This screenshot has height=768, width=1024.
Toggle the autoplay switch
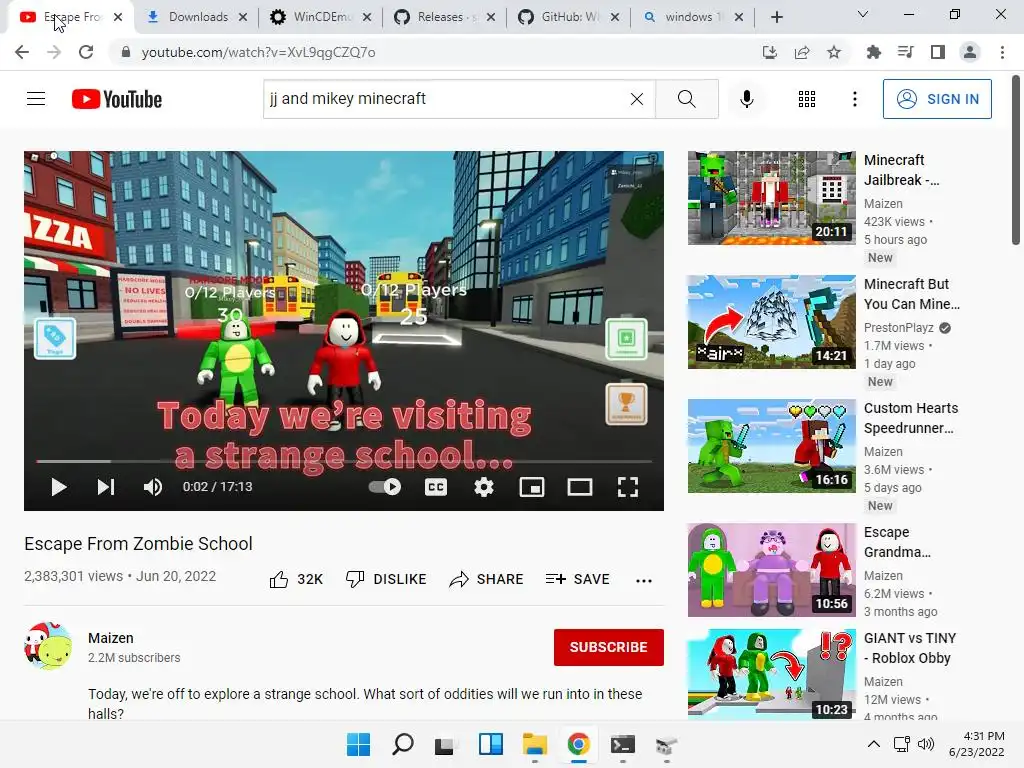(385, 487)
